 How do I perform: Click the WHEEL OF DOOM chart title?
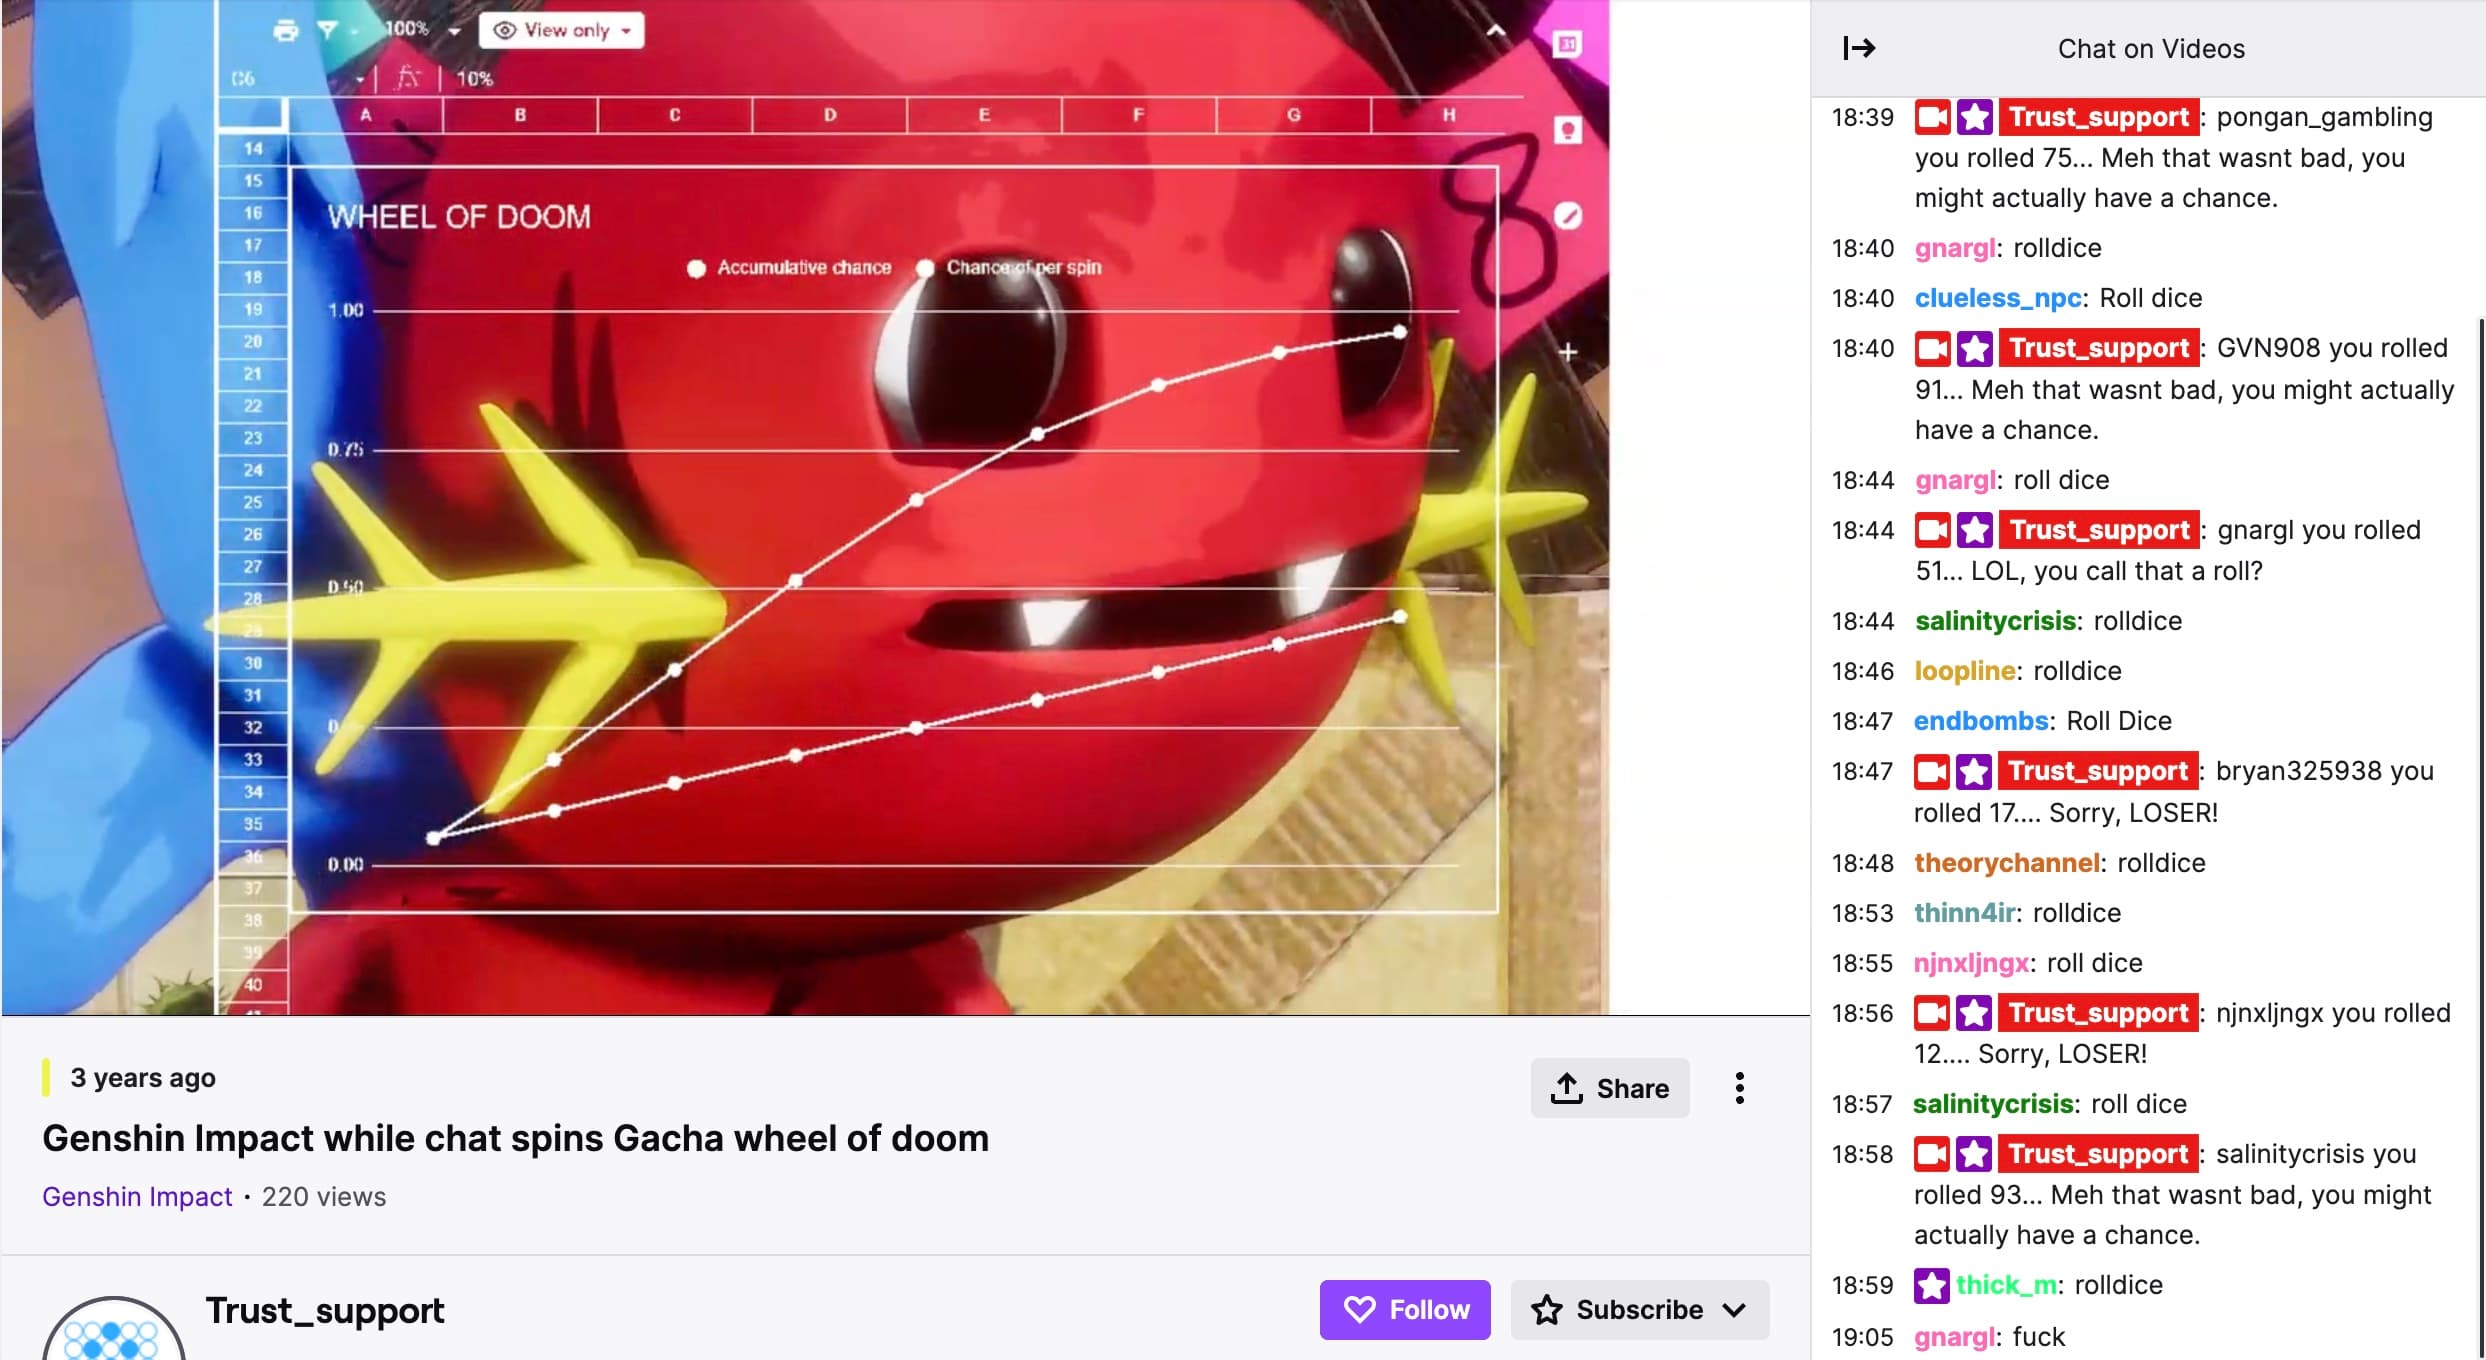[459, 217]
